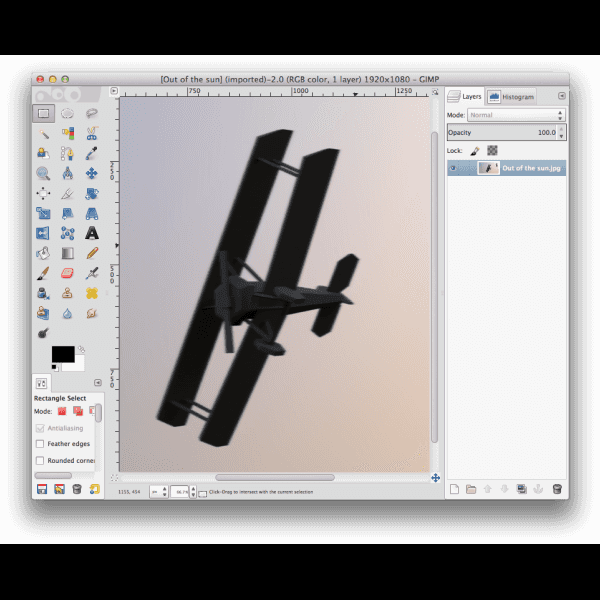Swap foreground and background colors
Screen dimensions: 600x600
(81, 349)
